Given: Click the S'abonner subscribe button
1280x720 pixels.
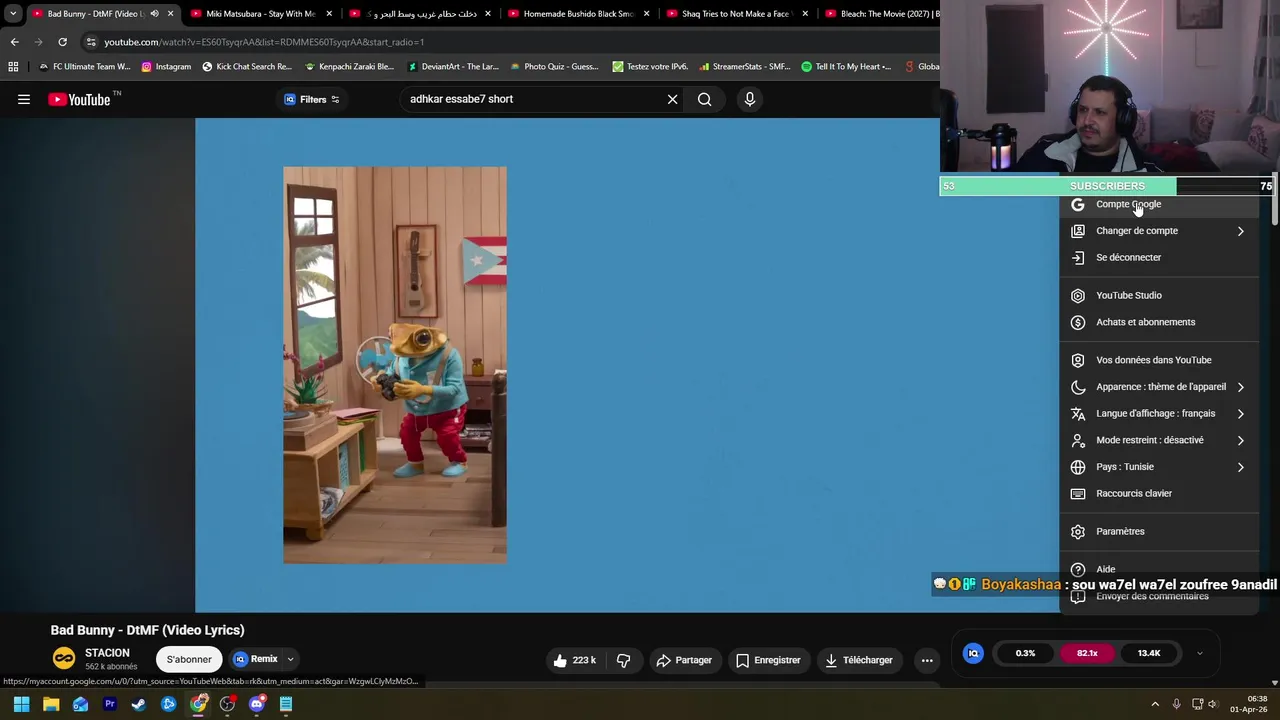Looking at the screenshot, I should point(189,659).
